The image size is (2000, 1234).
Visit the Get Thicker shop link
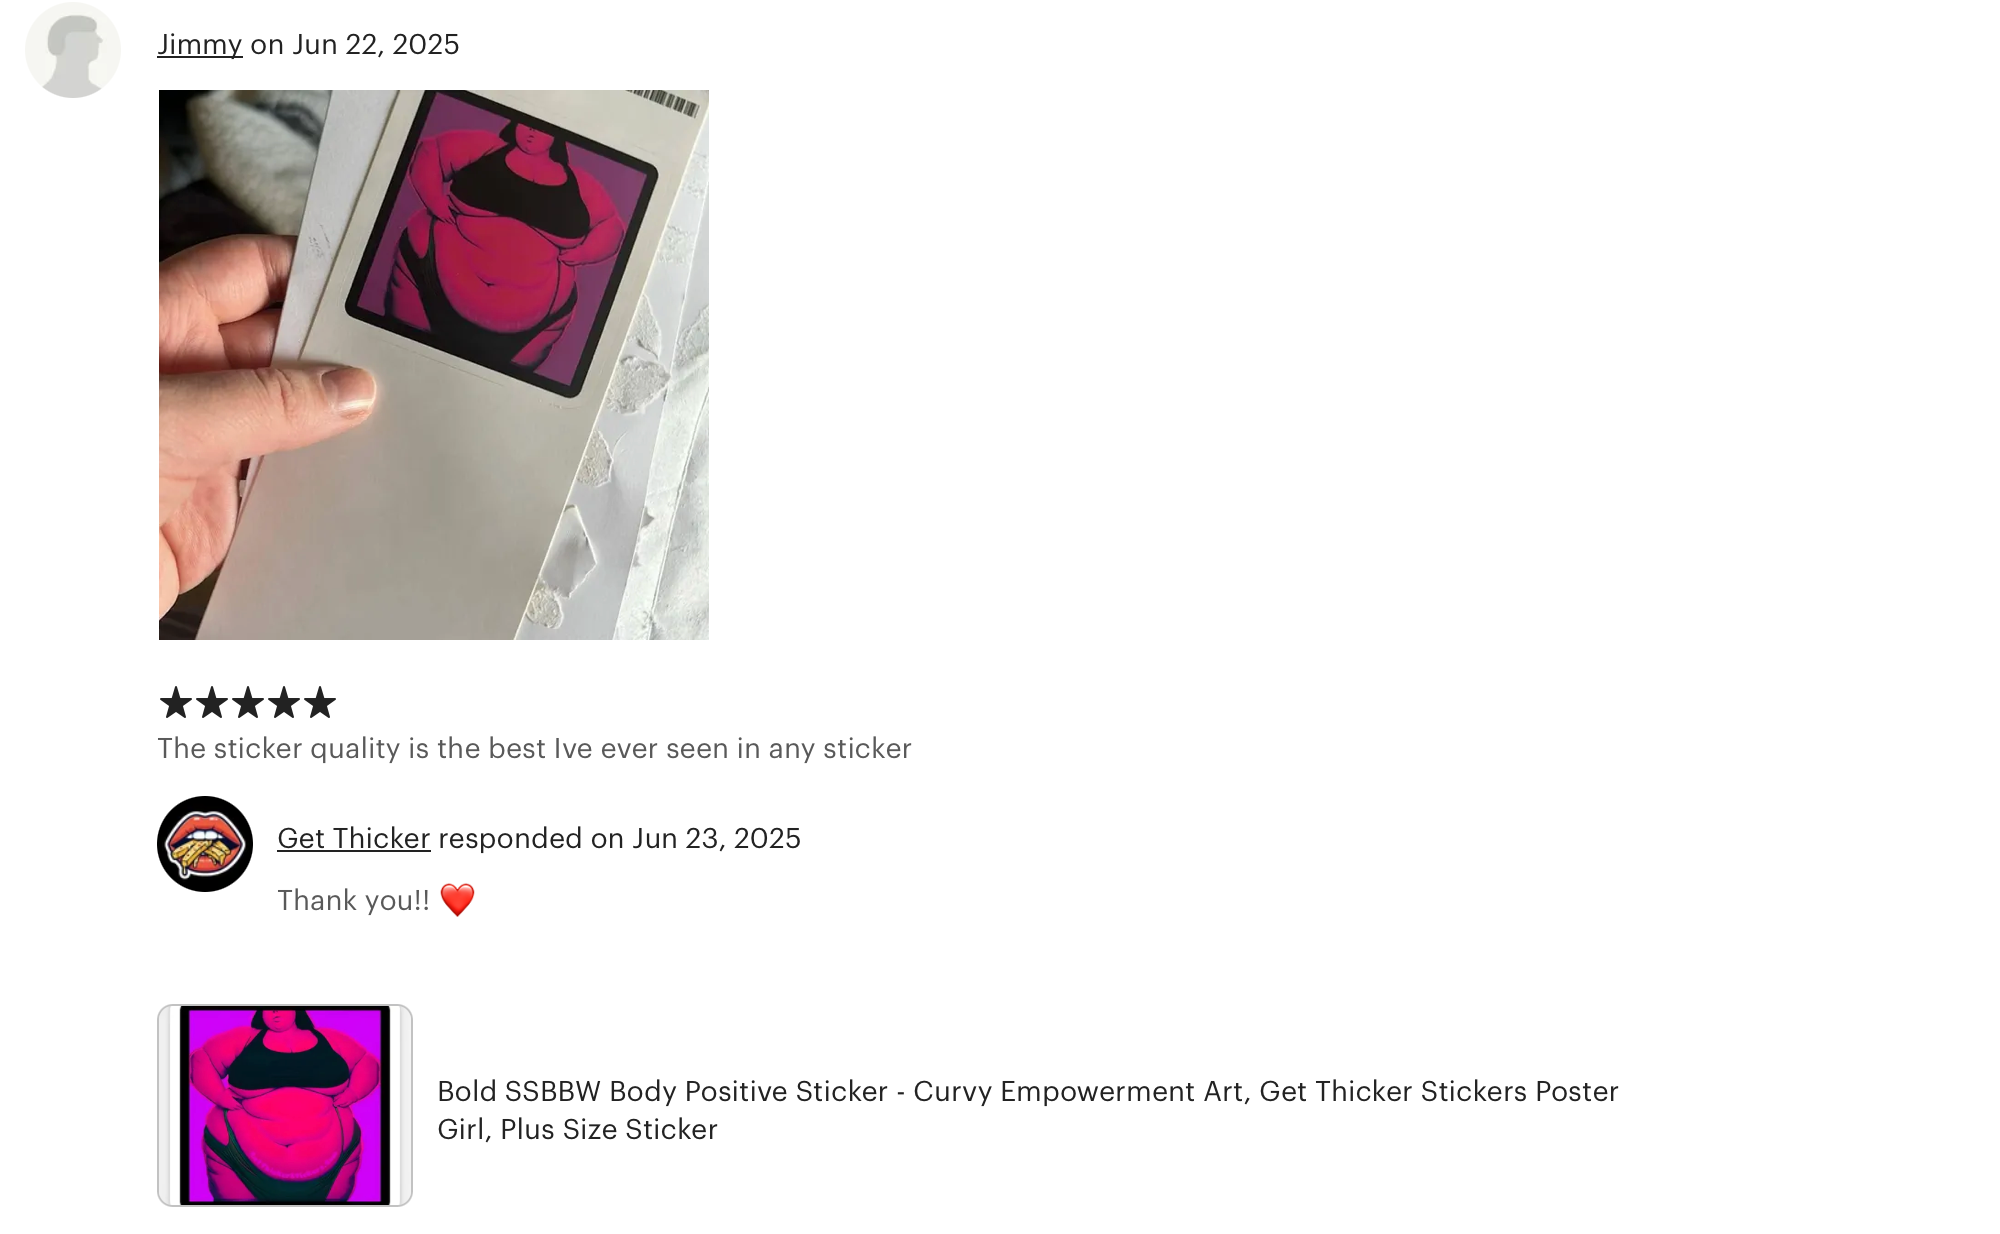coord(354,838)
